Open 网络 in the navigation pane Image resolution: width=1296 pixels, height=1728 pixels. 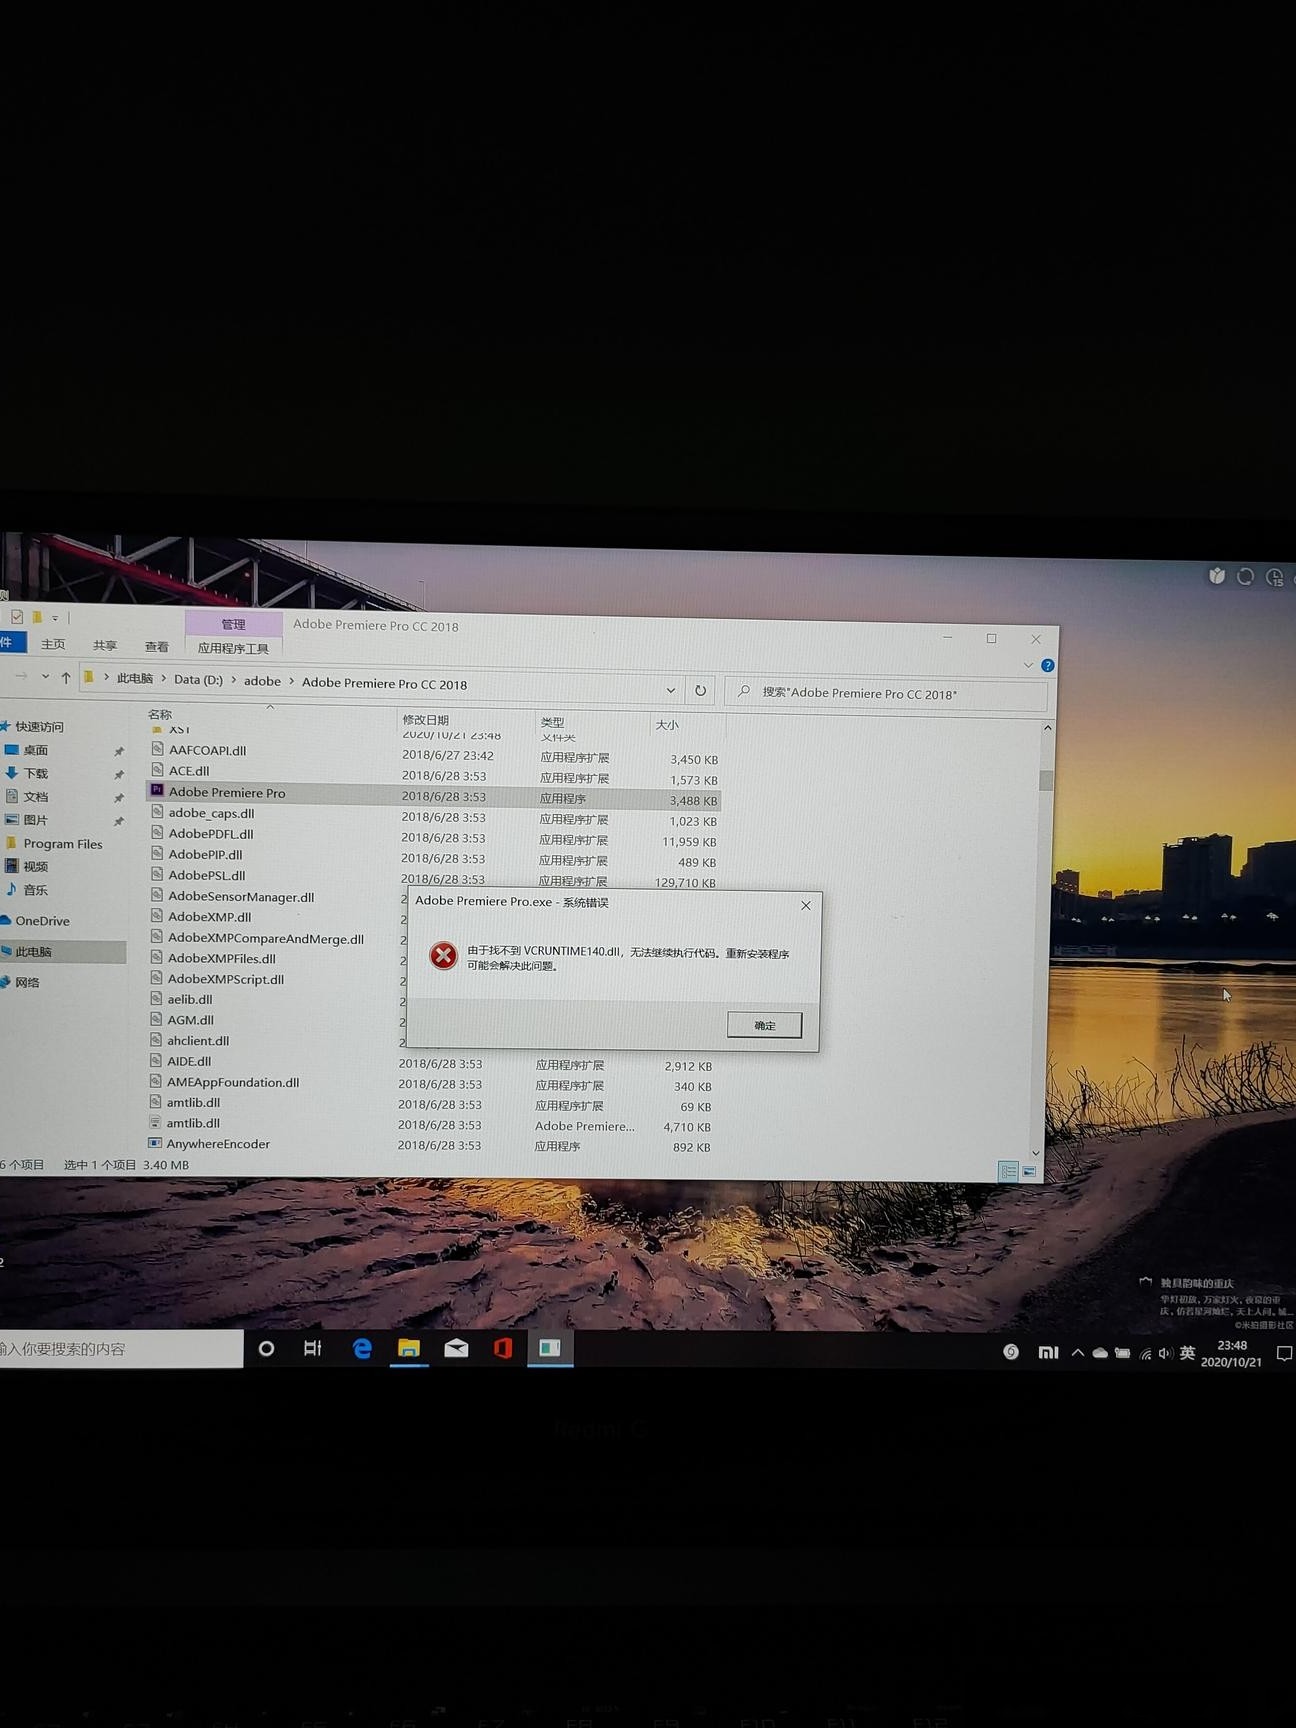point(27,983)
